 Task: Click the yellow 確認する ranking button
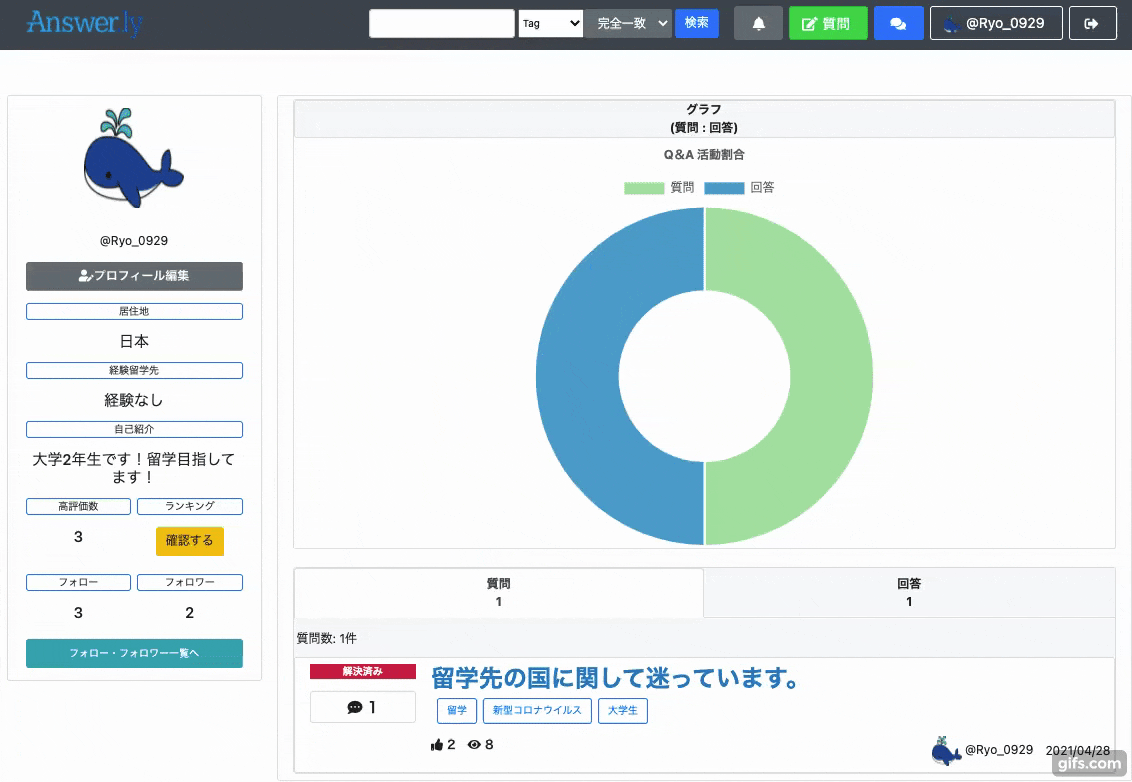click(x=190, y=541)
